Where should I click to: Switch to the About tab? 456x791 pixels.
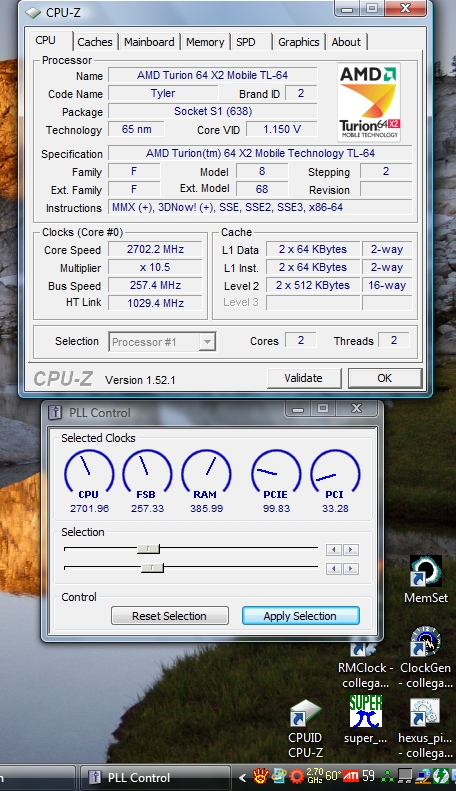(346, 42)
